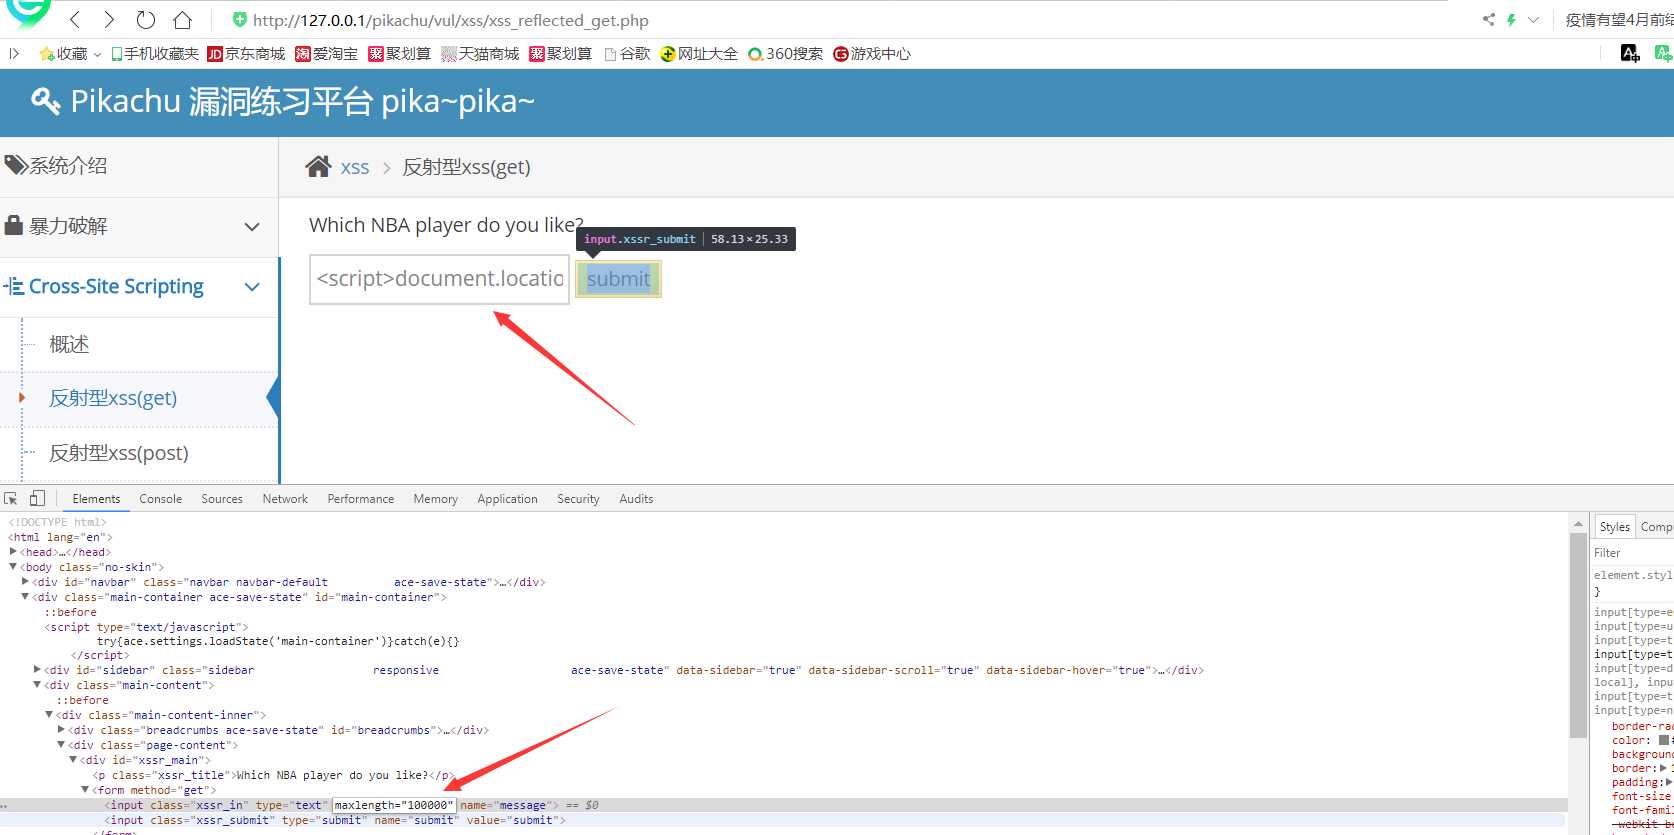The image size is (1674, 835).
Task: Select 反射型xss(get) in the sidebar
Action: [x=113, y=398]
